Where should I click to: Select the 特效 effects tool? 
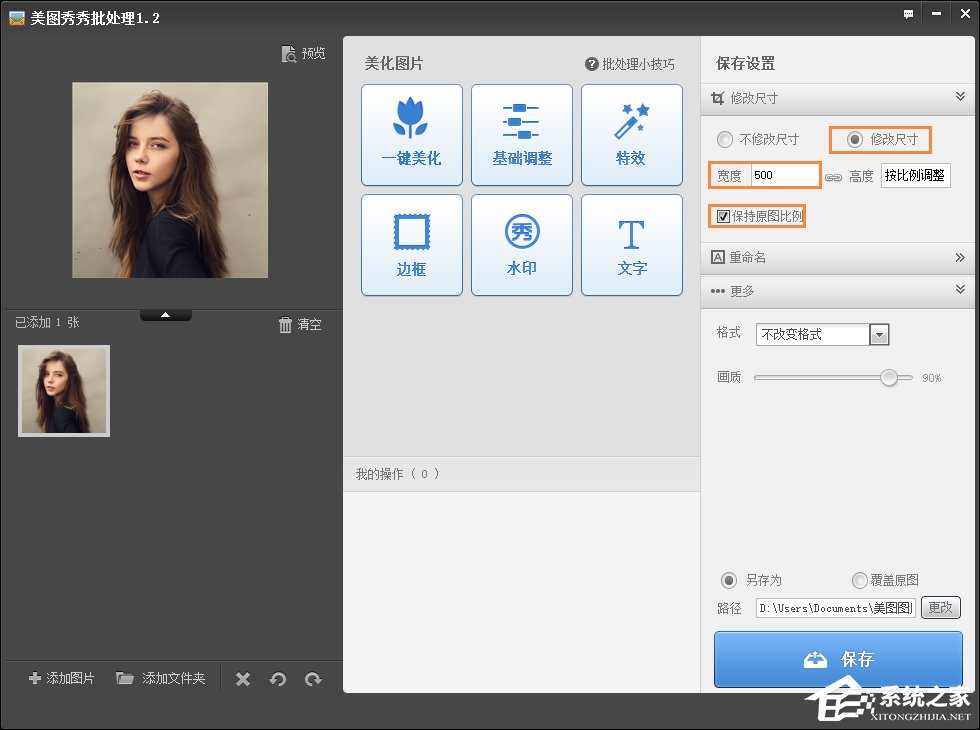[631, 135]
